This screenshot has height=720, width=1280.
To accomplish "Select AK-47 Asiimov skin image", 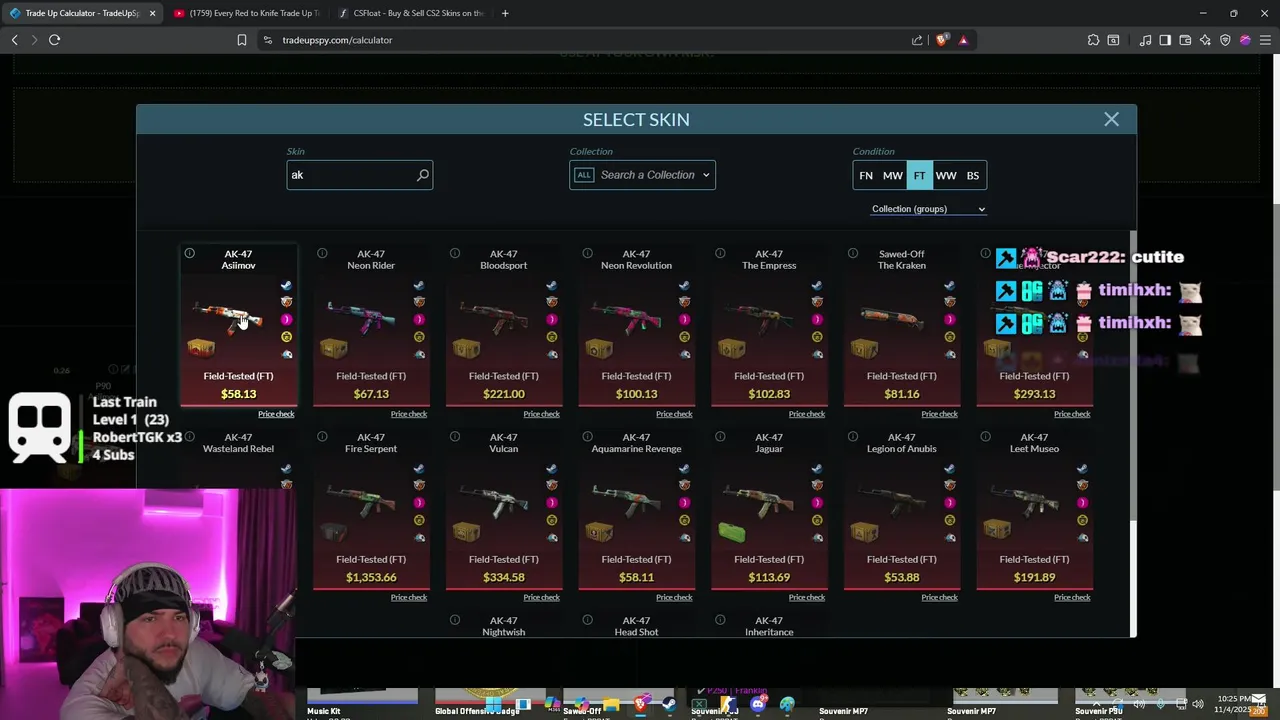I will 228,317.
